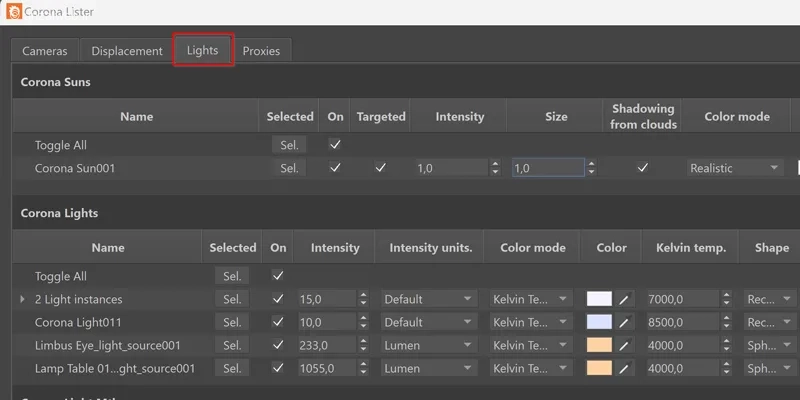Click color picker pencil for Lamp Table light

click(624, 368)
